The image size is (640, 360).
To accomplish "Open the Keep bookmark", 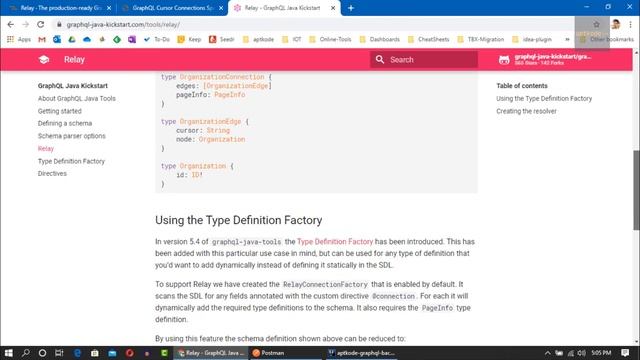I will [x=189, y=39].
